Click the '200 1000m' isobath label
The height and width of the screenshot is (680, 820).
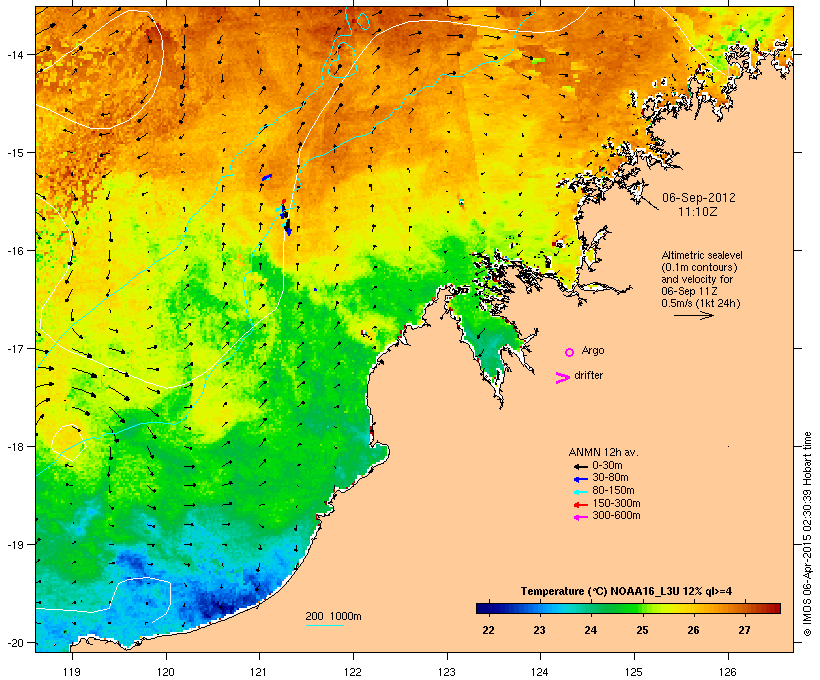(333, 616)
